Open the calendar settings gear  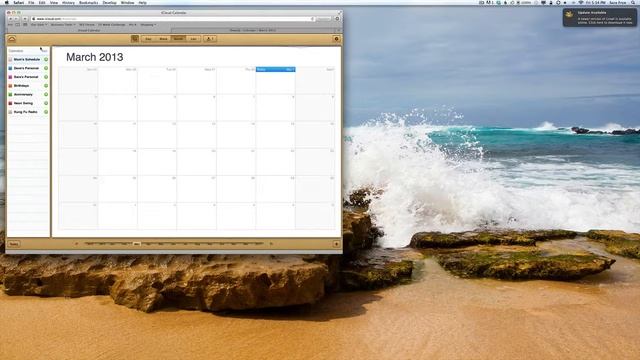(336, 39)
